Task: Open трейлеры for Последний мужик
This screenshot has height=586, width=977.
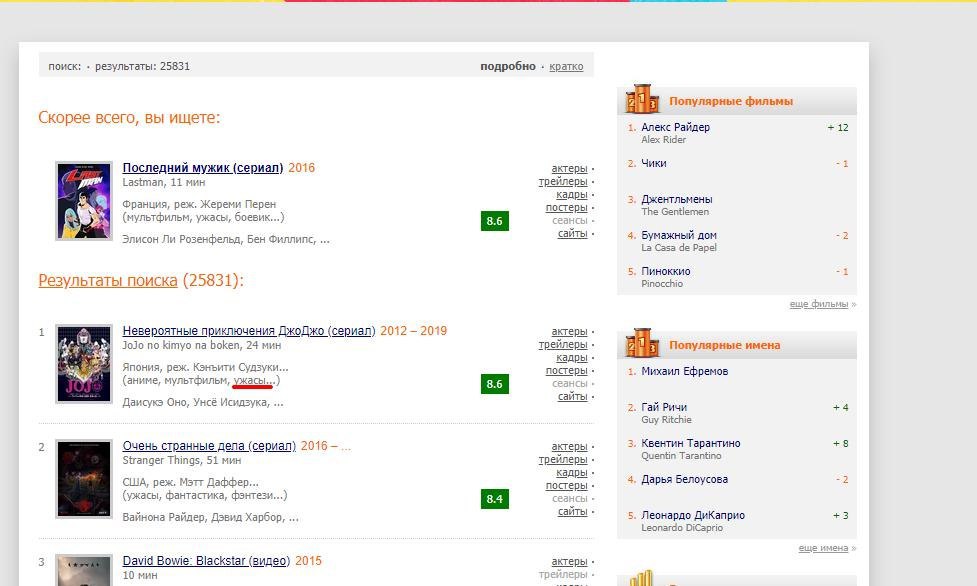Action: coord(563,181)
